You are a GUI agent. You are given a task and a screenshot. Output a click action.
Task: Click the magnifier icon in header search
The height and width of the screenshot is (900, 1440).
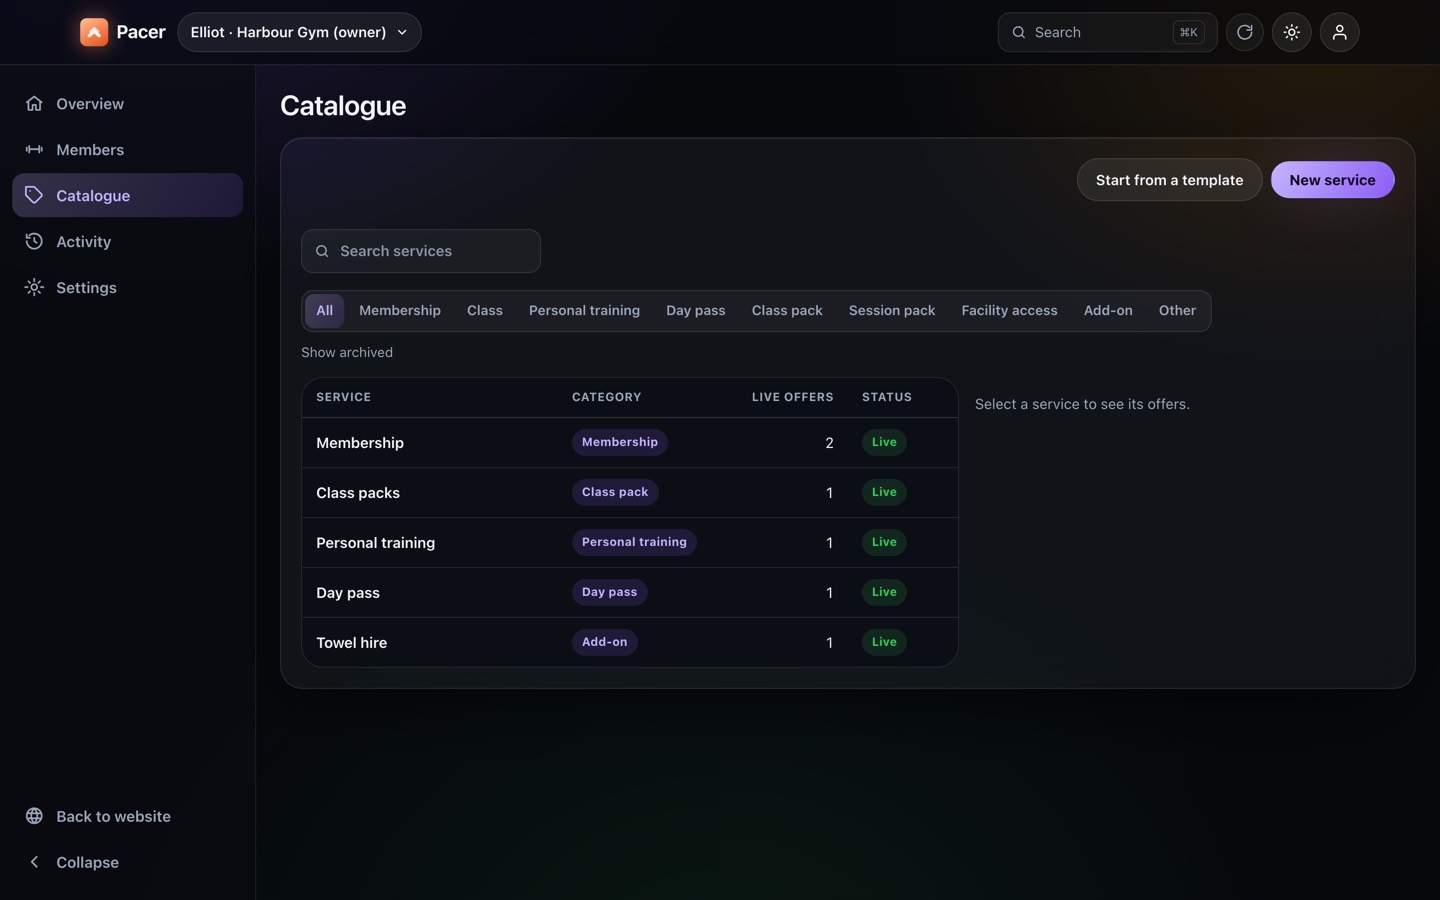tap(1019, 32)
